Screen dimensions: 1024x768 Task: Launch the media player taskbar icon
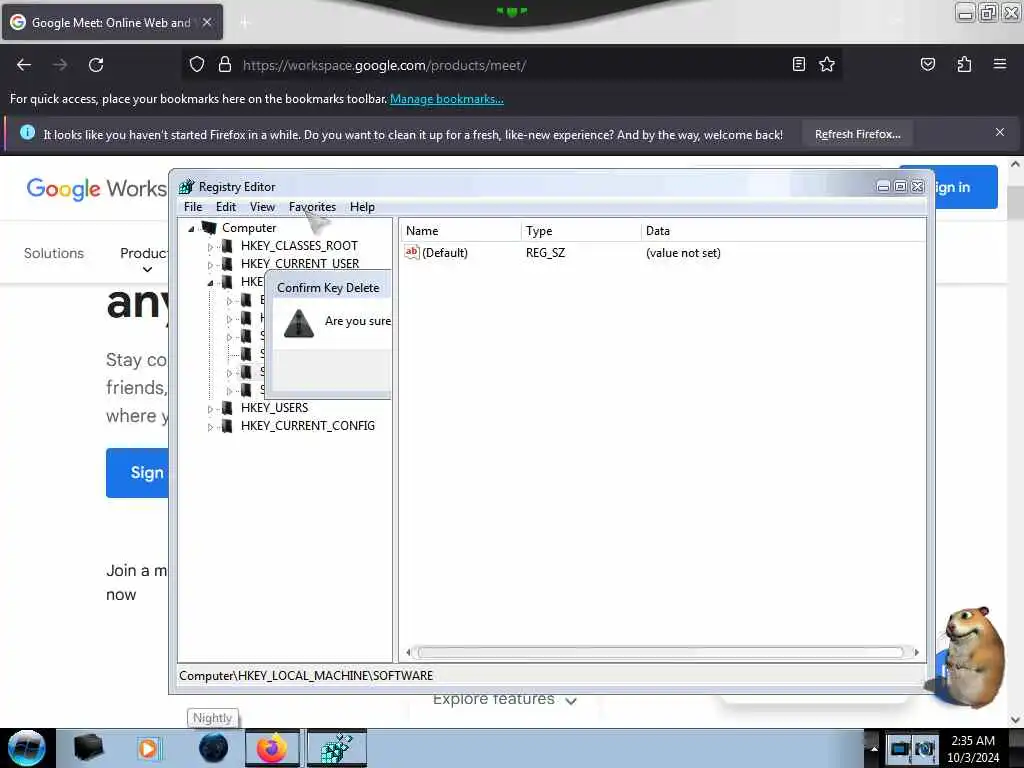[x=148, y=748]
